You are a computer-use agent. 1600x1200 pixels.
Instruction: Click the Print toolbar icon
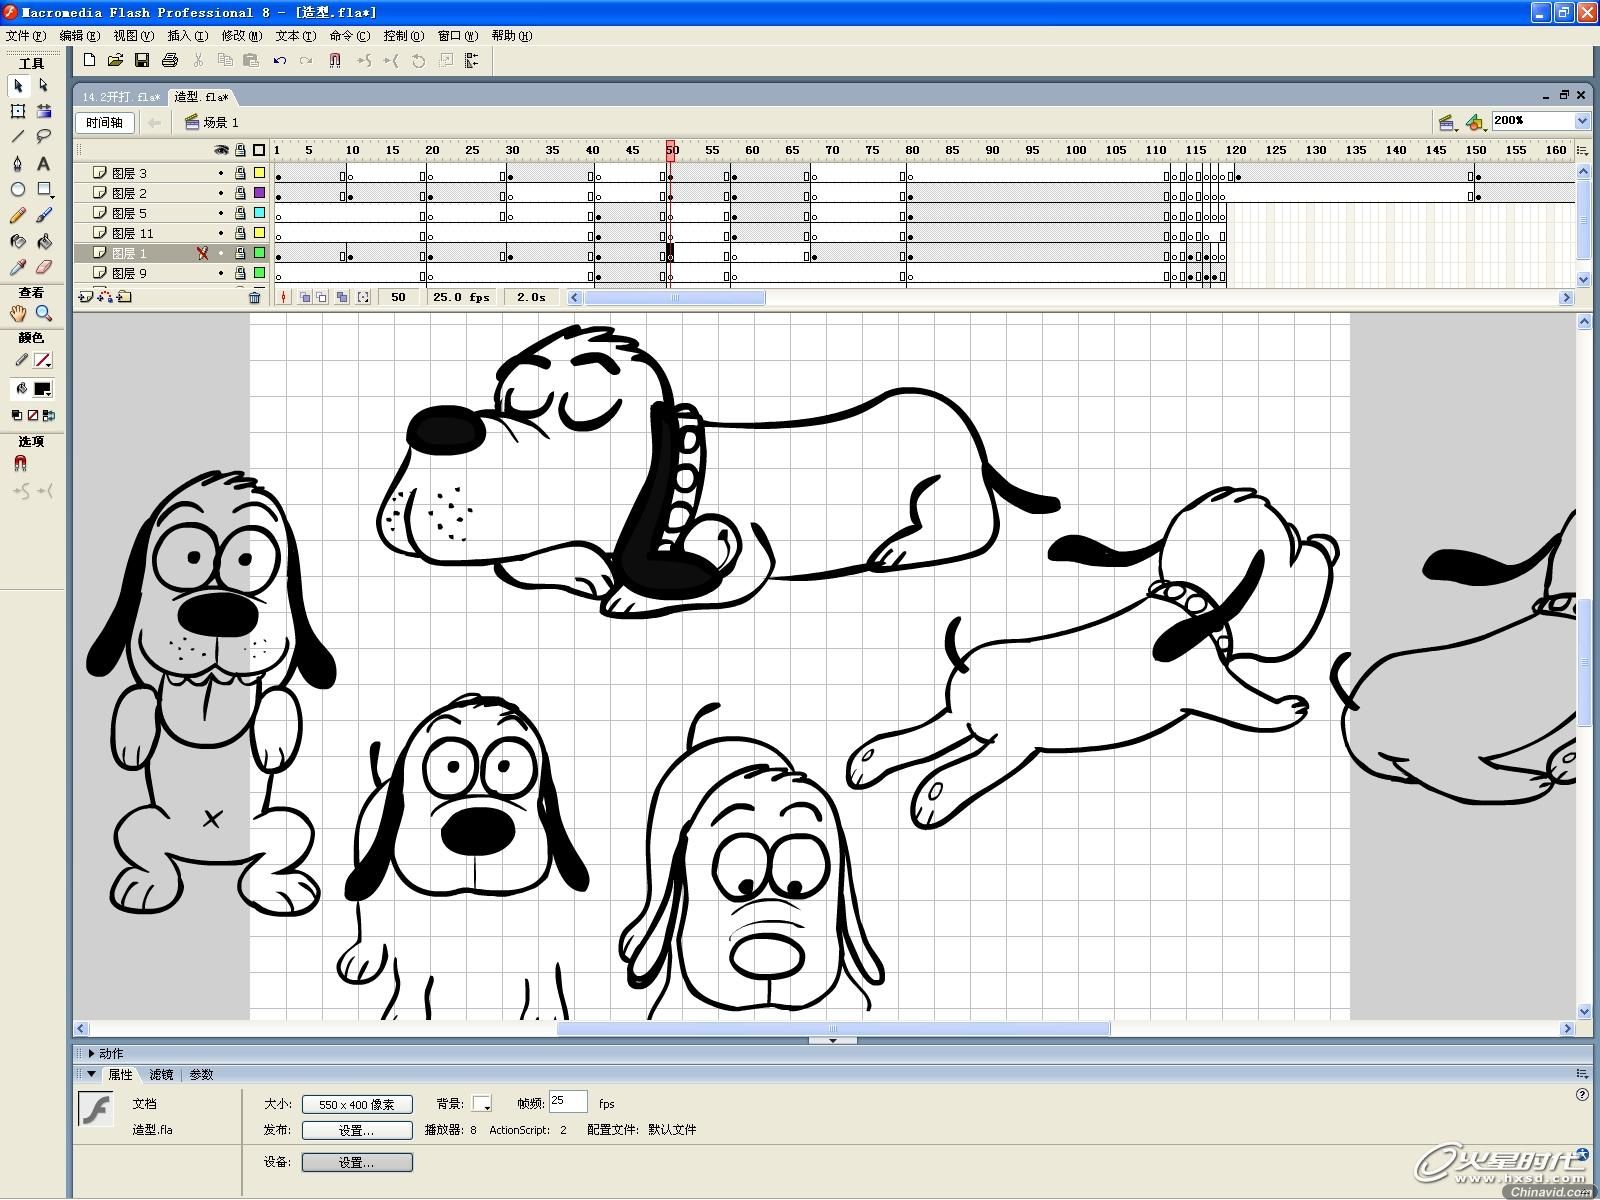point(170,60)
